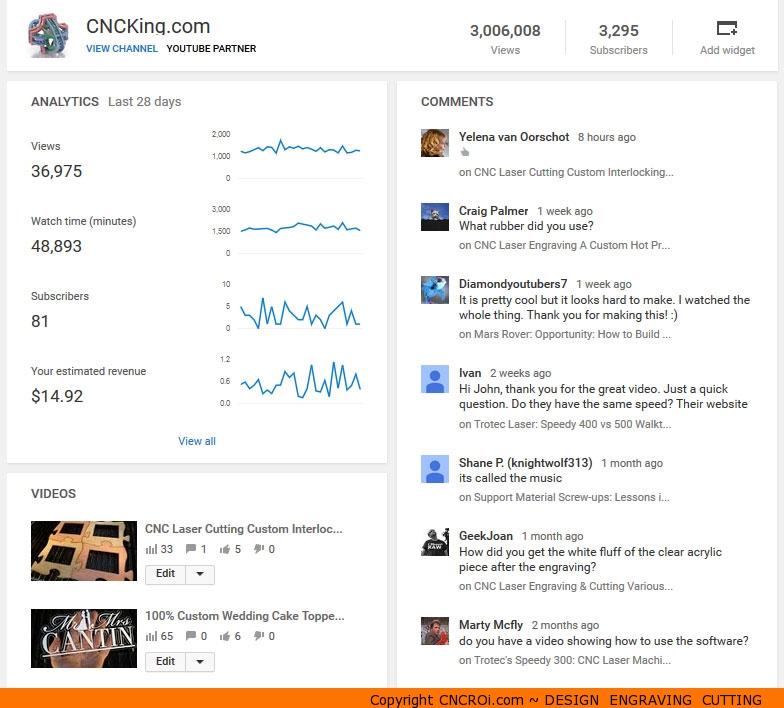Click the YOUTUBE PARTNER label
Viewport: 784px width, 708px height.
click(x=211, y=48)
